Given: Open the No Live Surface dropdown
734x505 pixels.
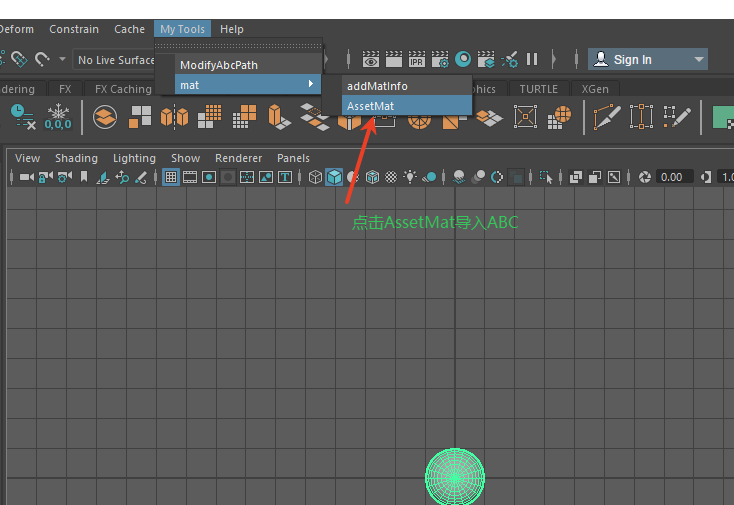Looking at the screenshot, I should coord(114,60).
